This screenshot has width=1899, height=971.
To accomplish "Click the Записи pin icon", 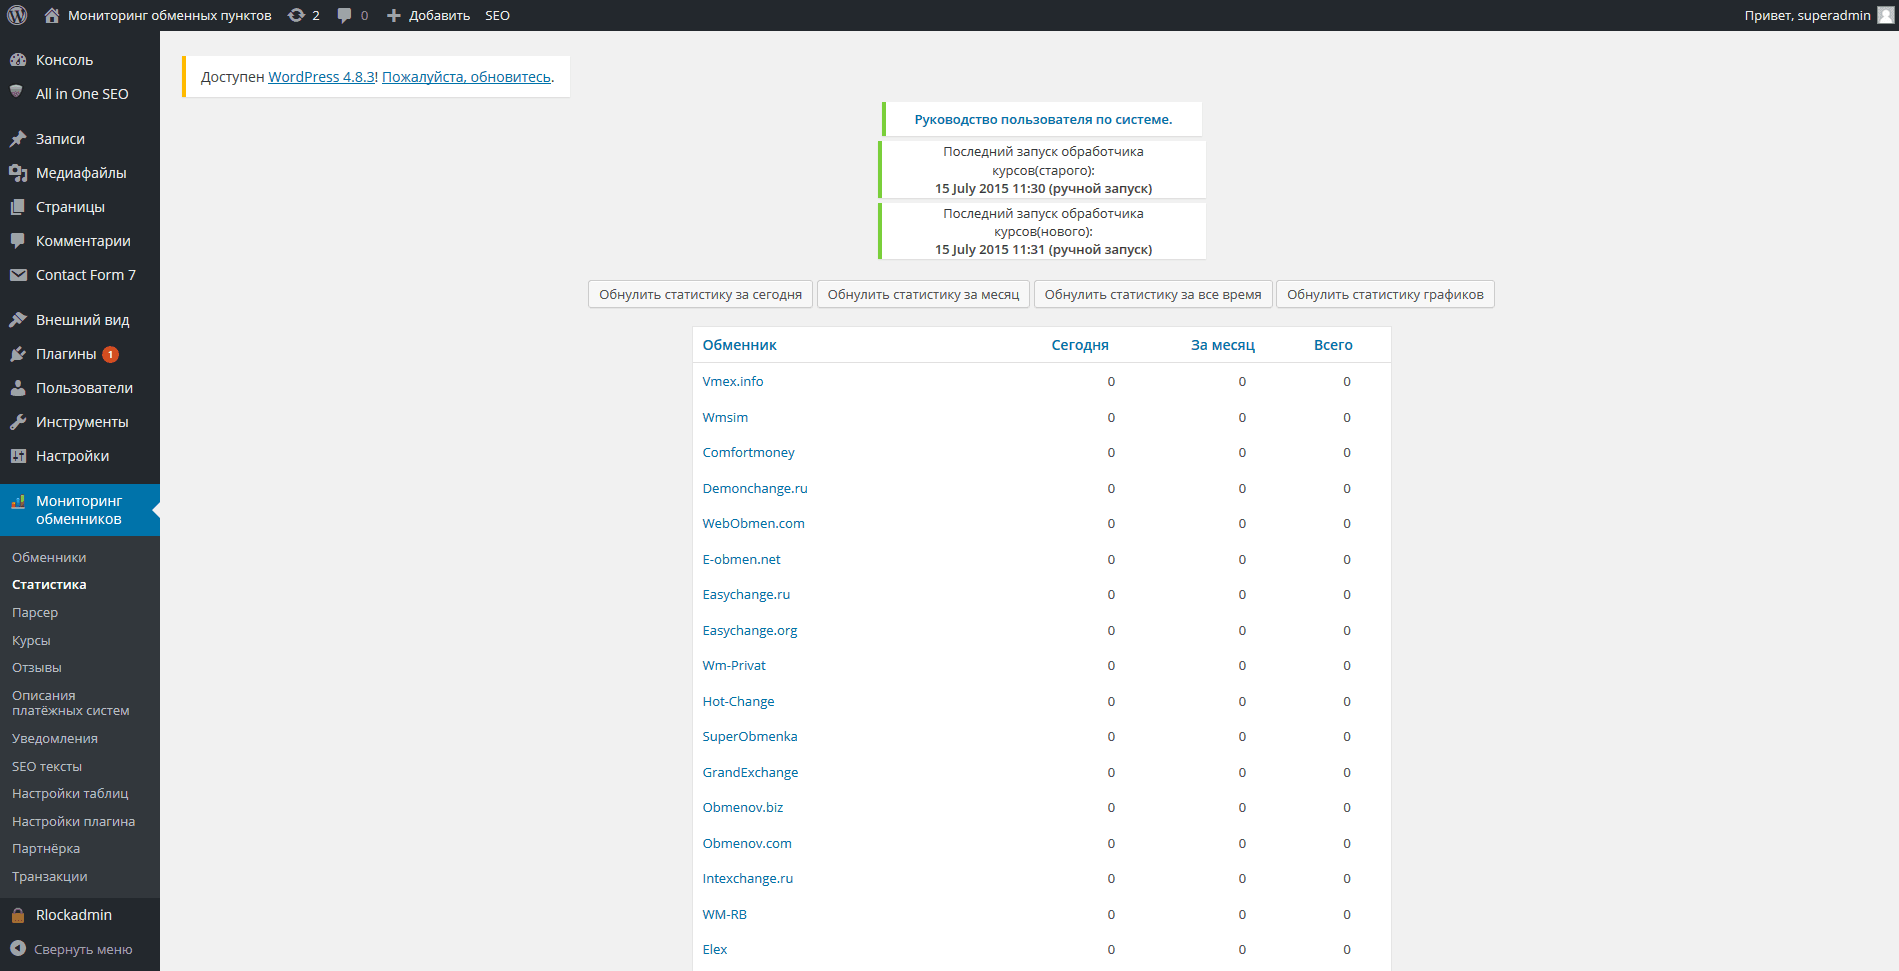I will point(18,139).
